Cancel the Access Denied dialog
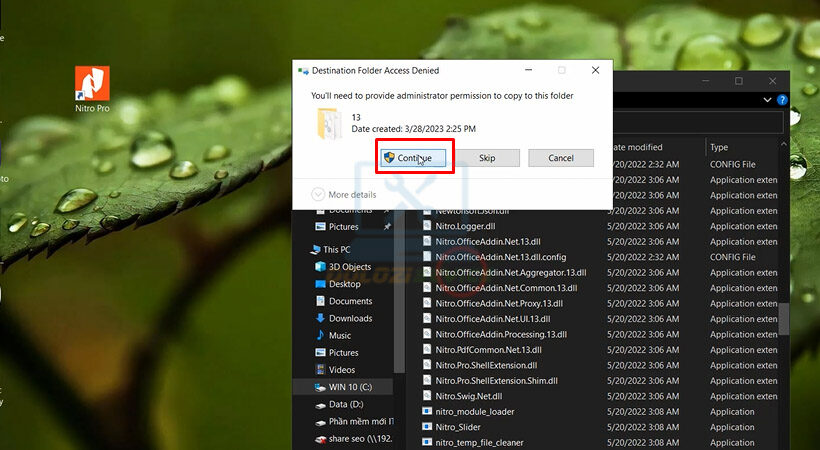820x450 pixels. [561, 158]
